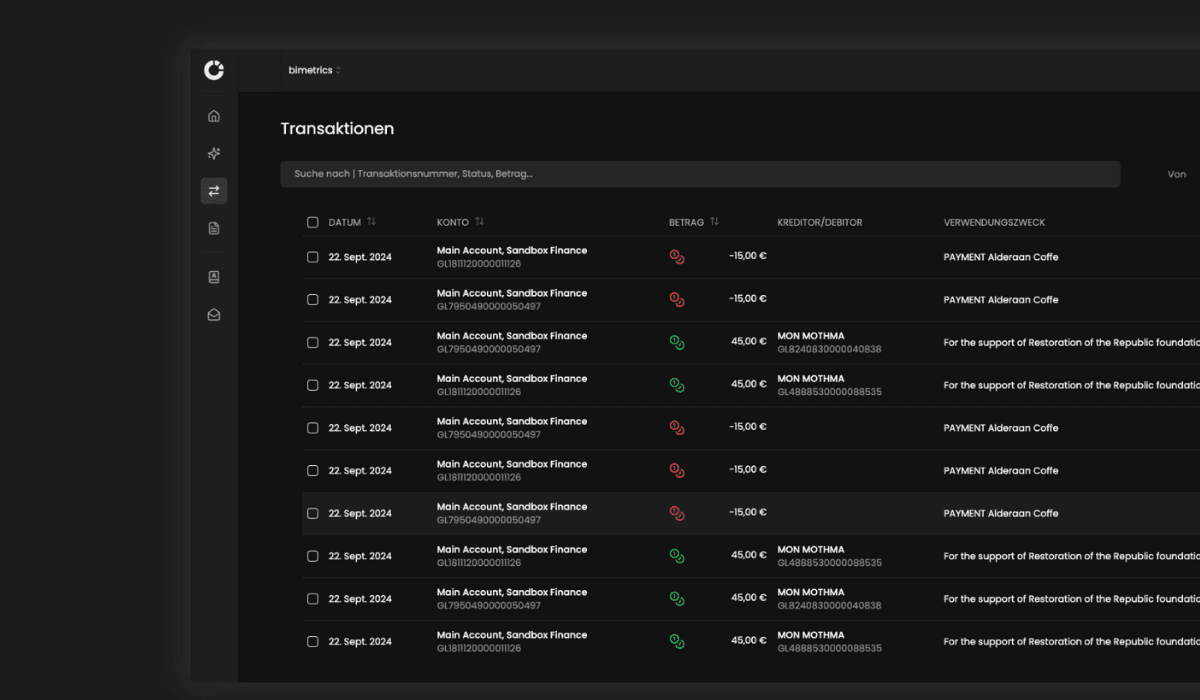Sort by Datum column arrows

coord(372,222)
